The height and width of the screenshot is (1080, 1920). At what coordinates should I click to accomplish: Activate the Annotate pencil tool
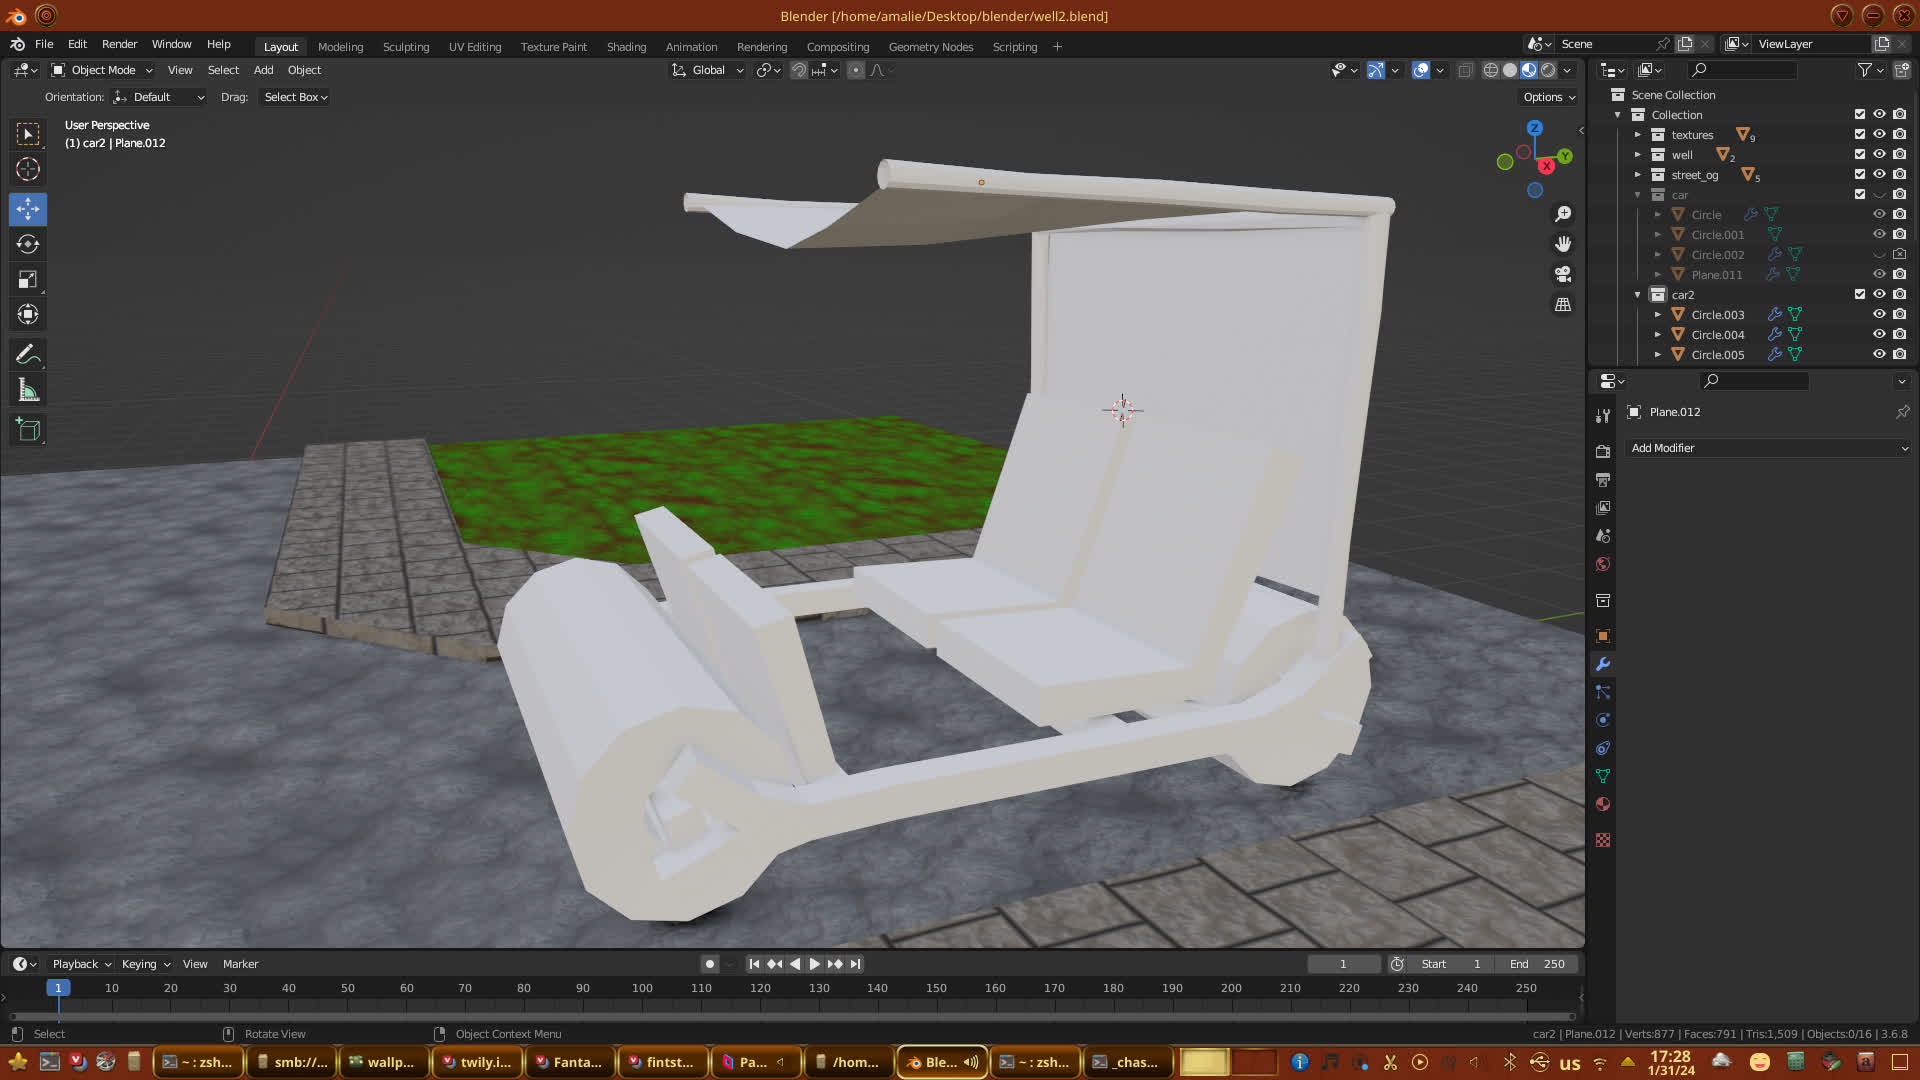28,354
